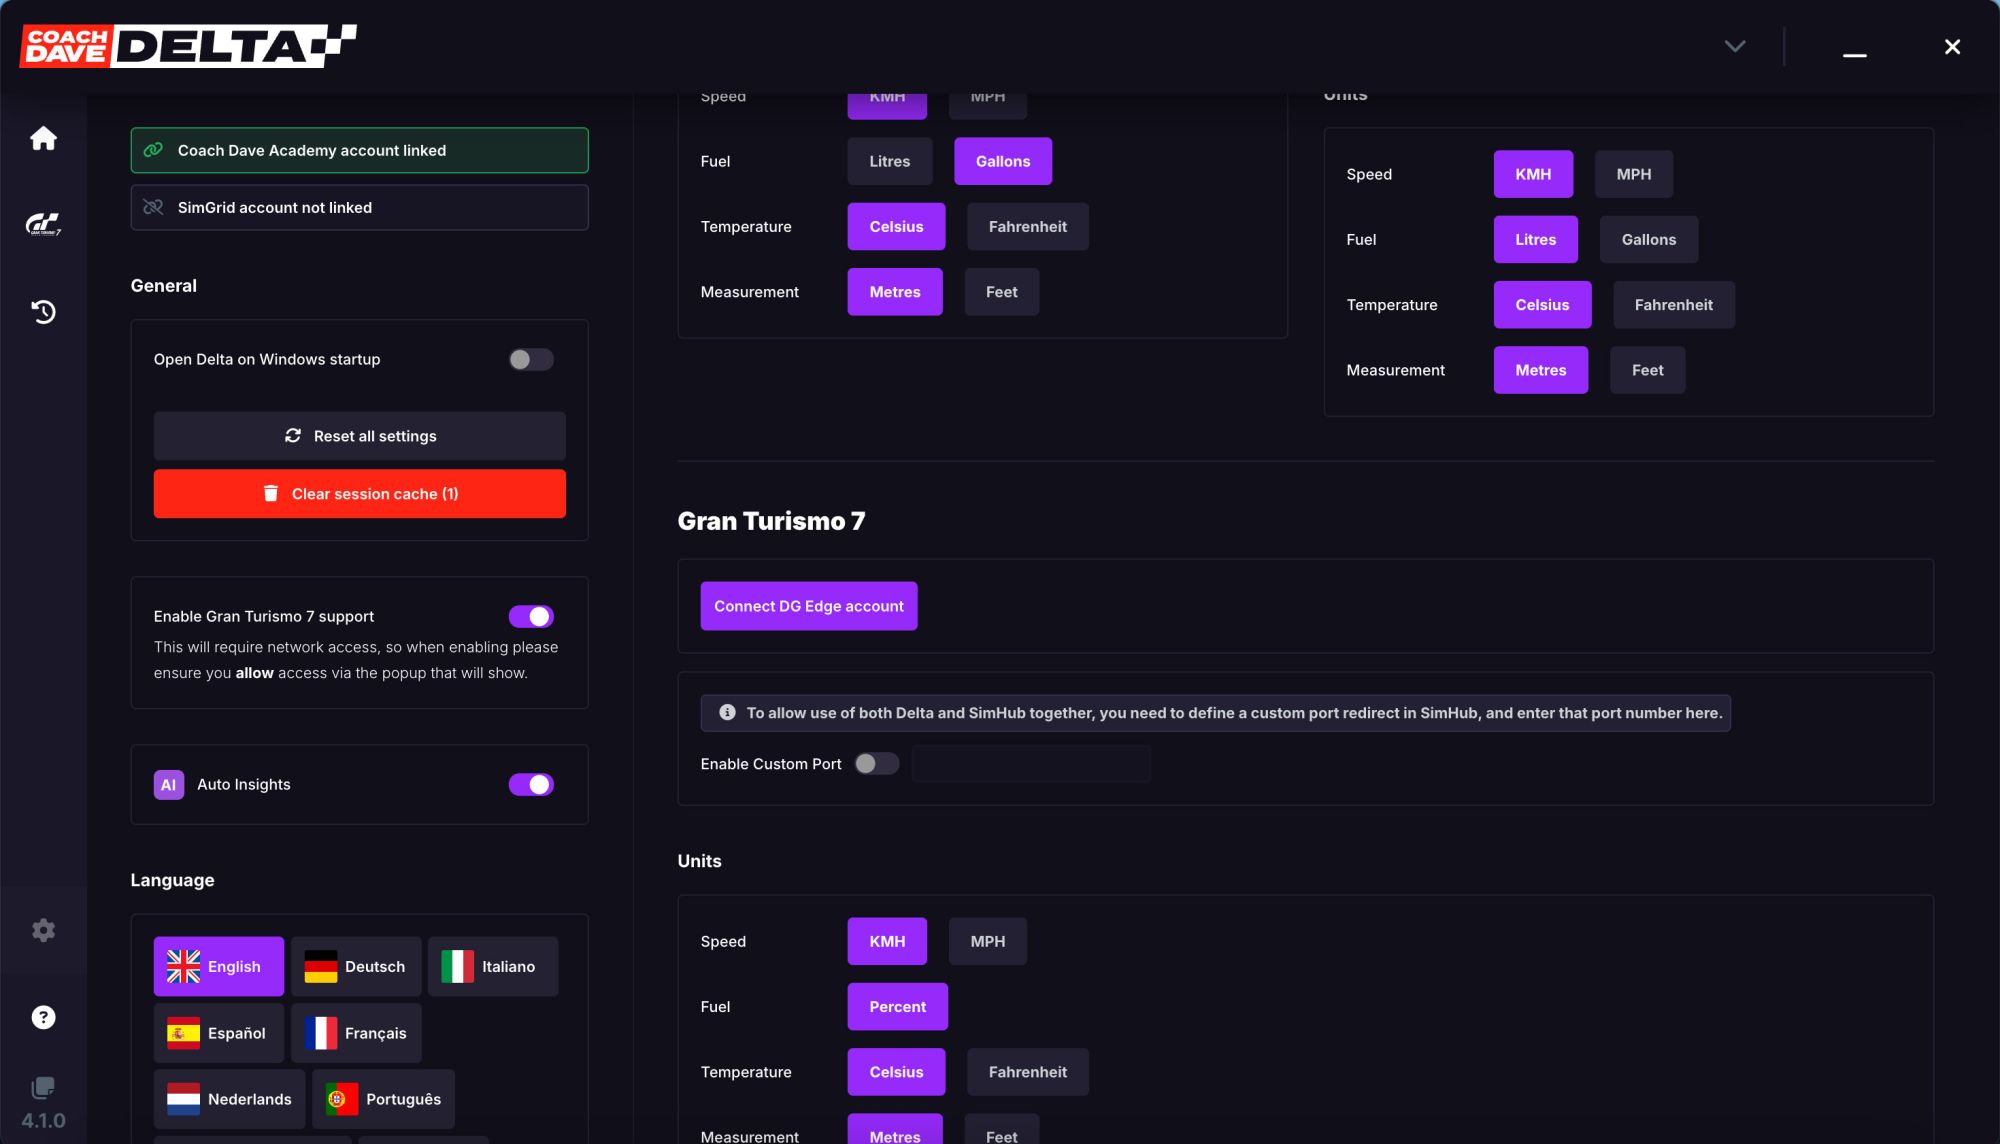This screenshot has height=1144, width=2000.
Task: Click the 4.1.0 version number
Action: [43, 1121]
